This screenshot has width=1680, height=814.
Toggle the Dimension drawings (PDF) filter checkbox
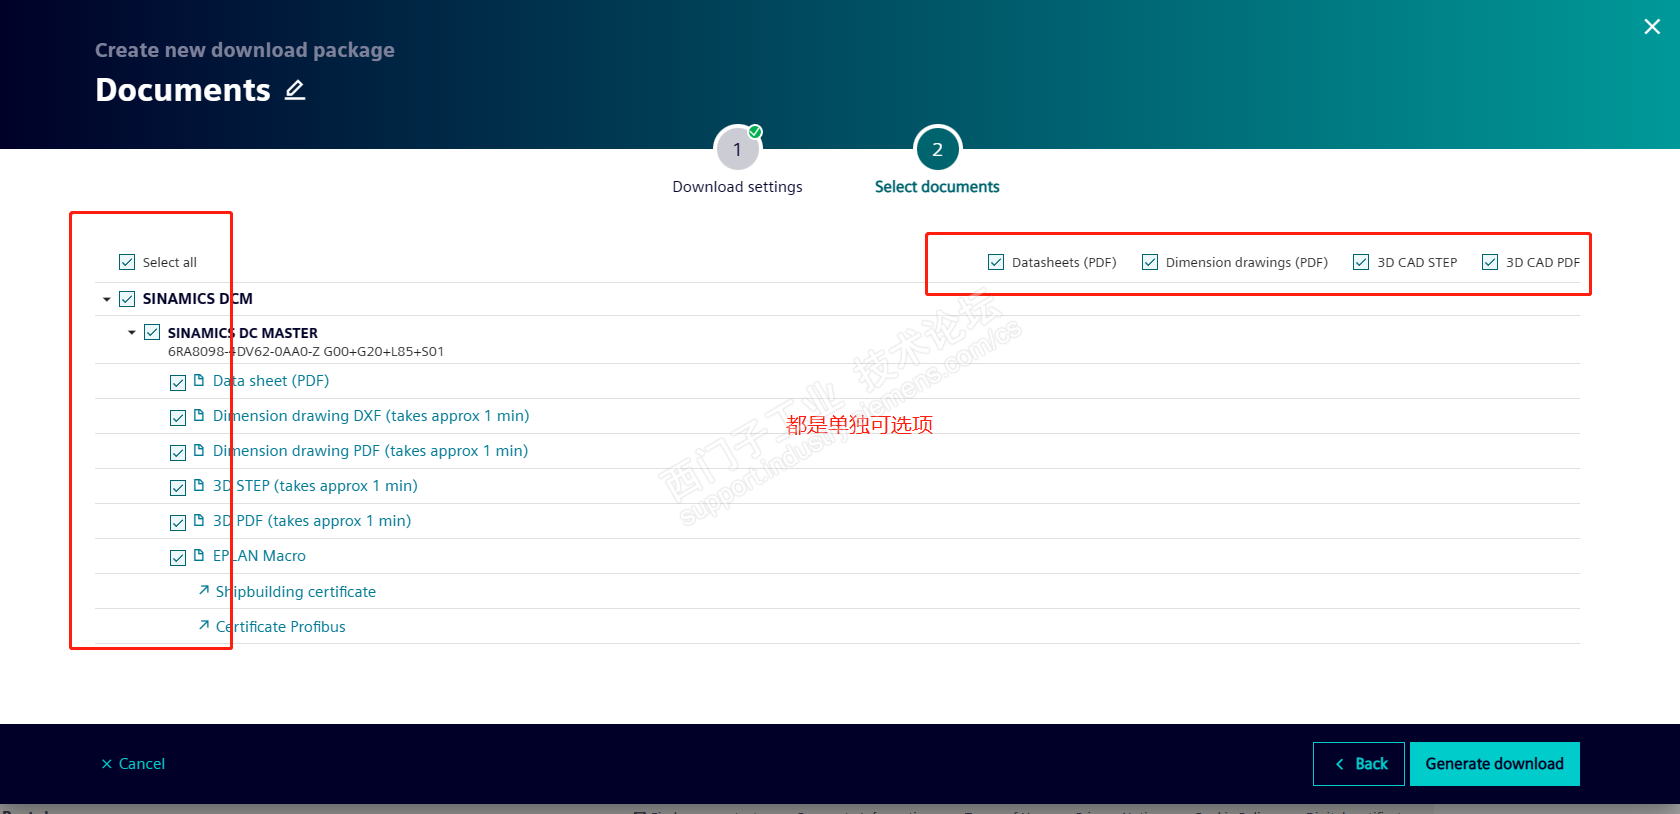1150,262
